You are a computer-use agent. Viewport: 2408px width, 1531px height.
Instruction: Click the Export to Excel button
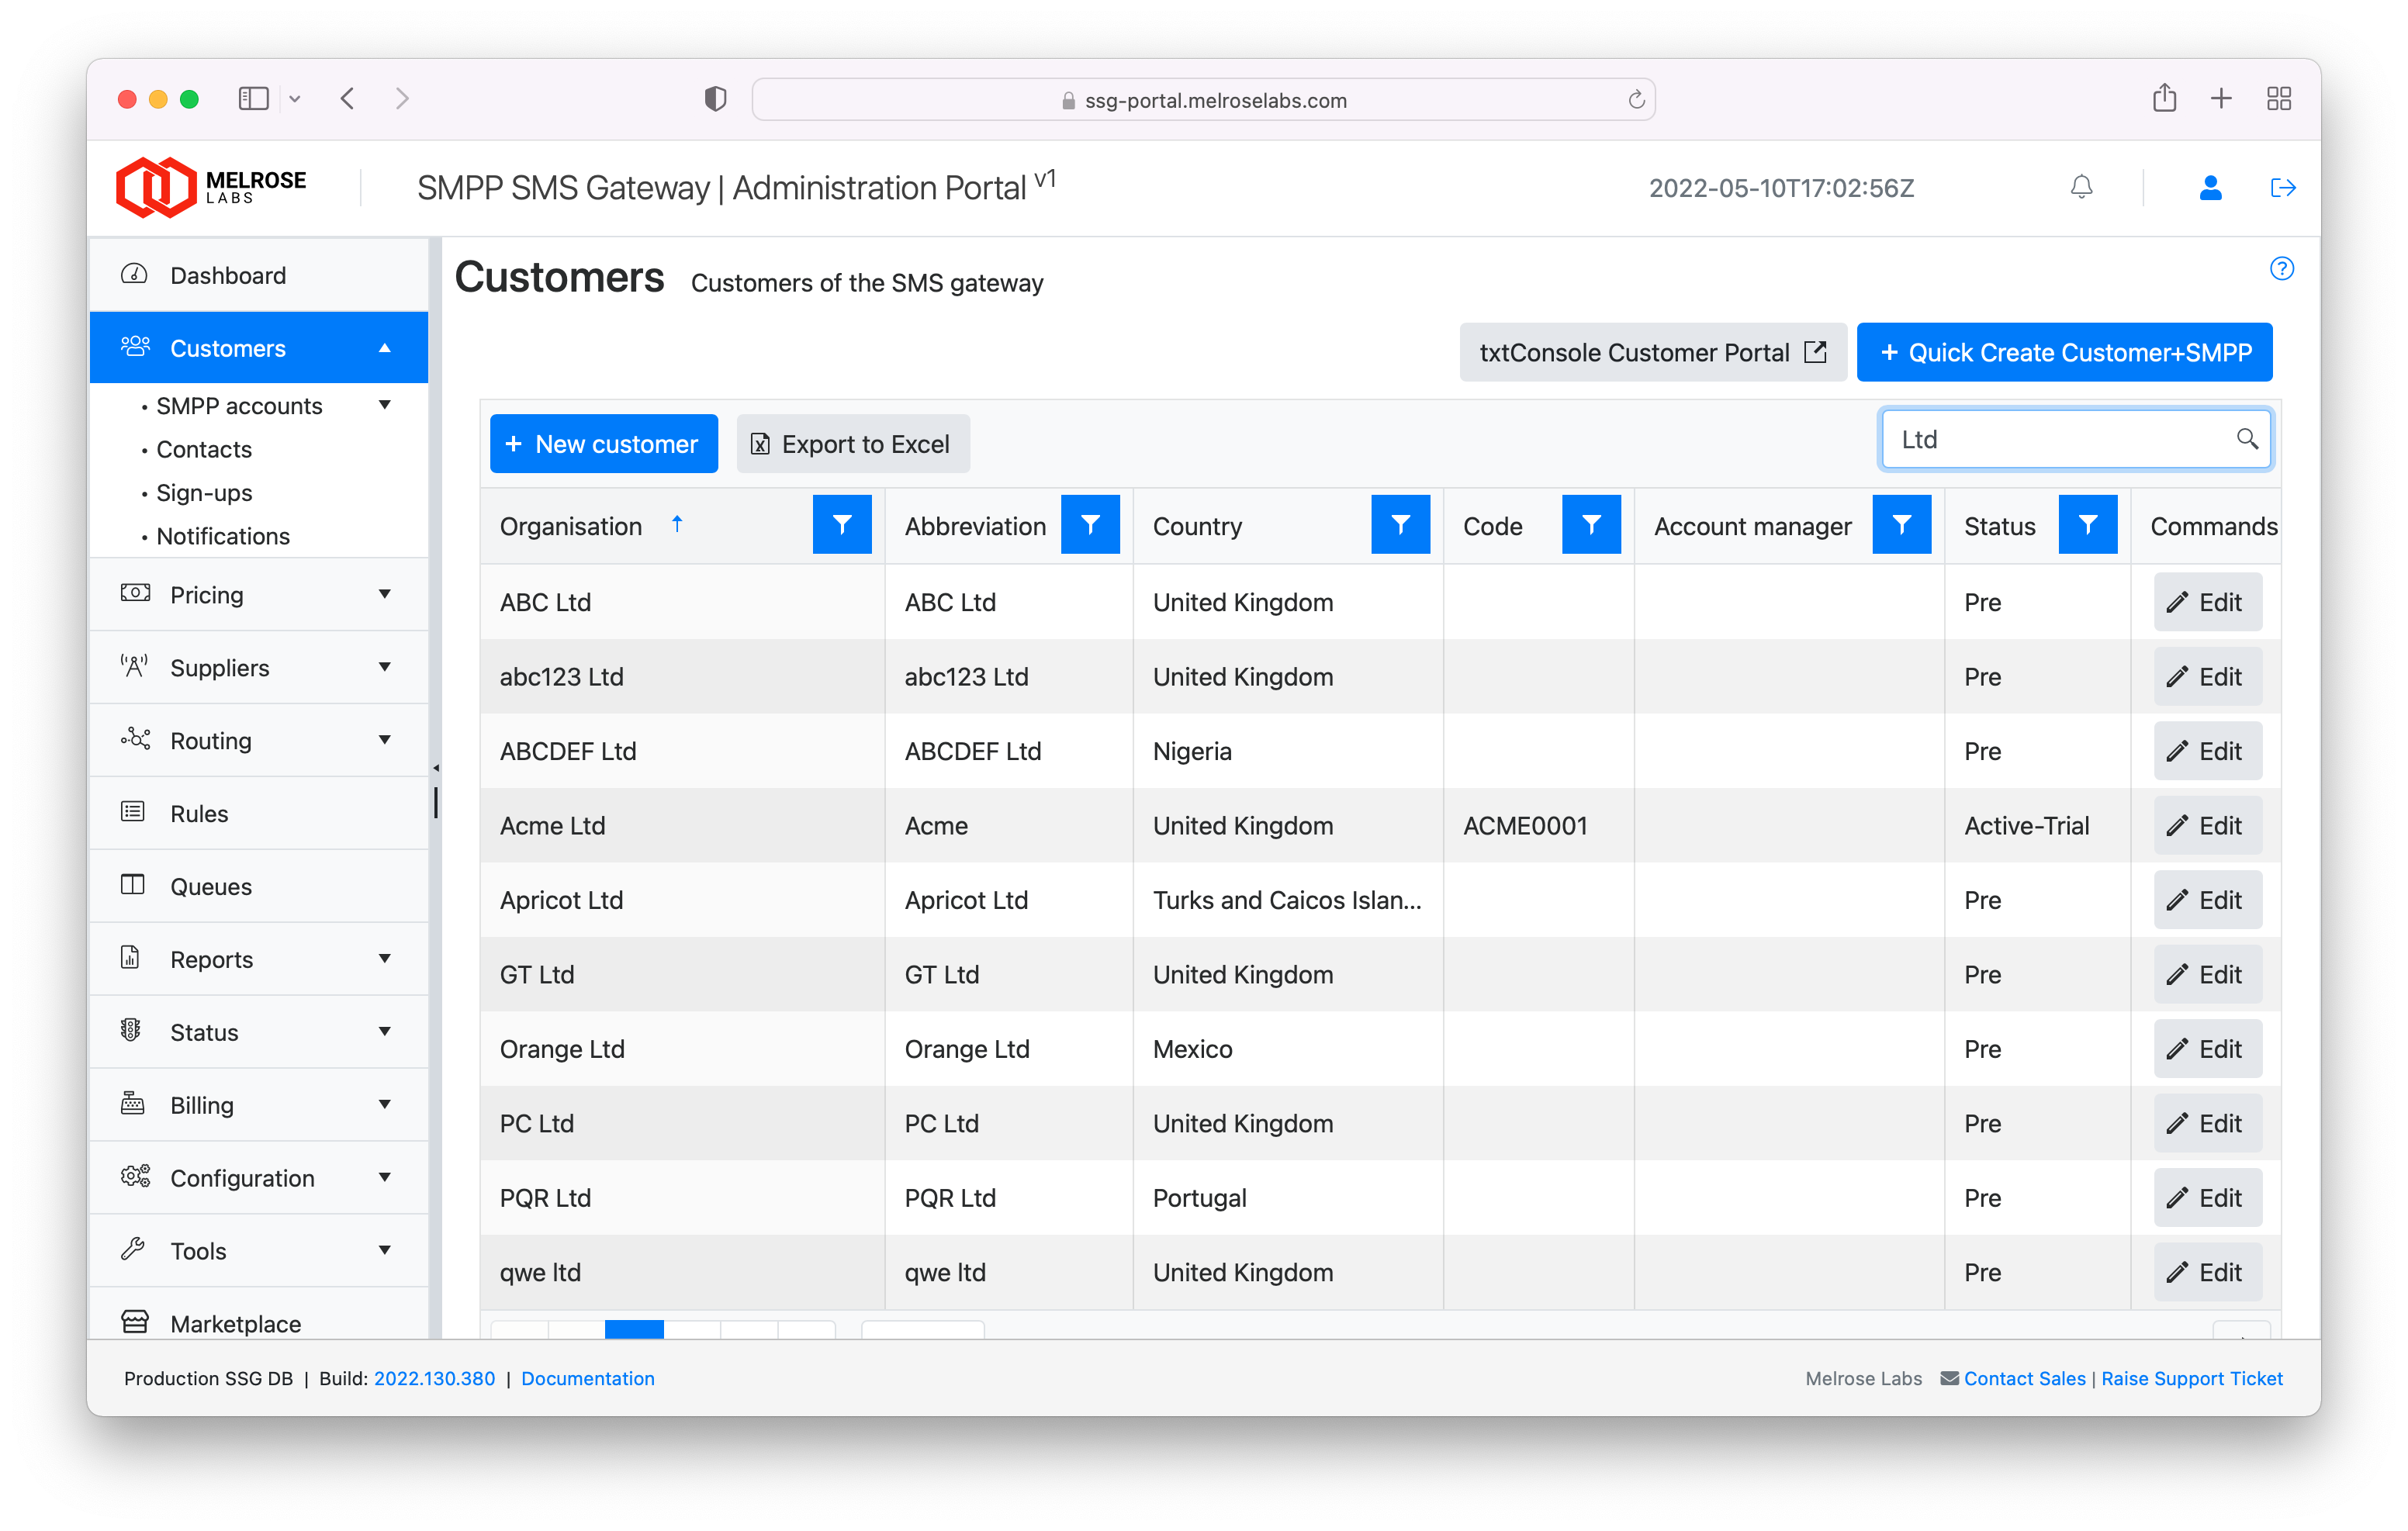click(x=851, y=442)
